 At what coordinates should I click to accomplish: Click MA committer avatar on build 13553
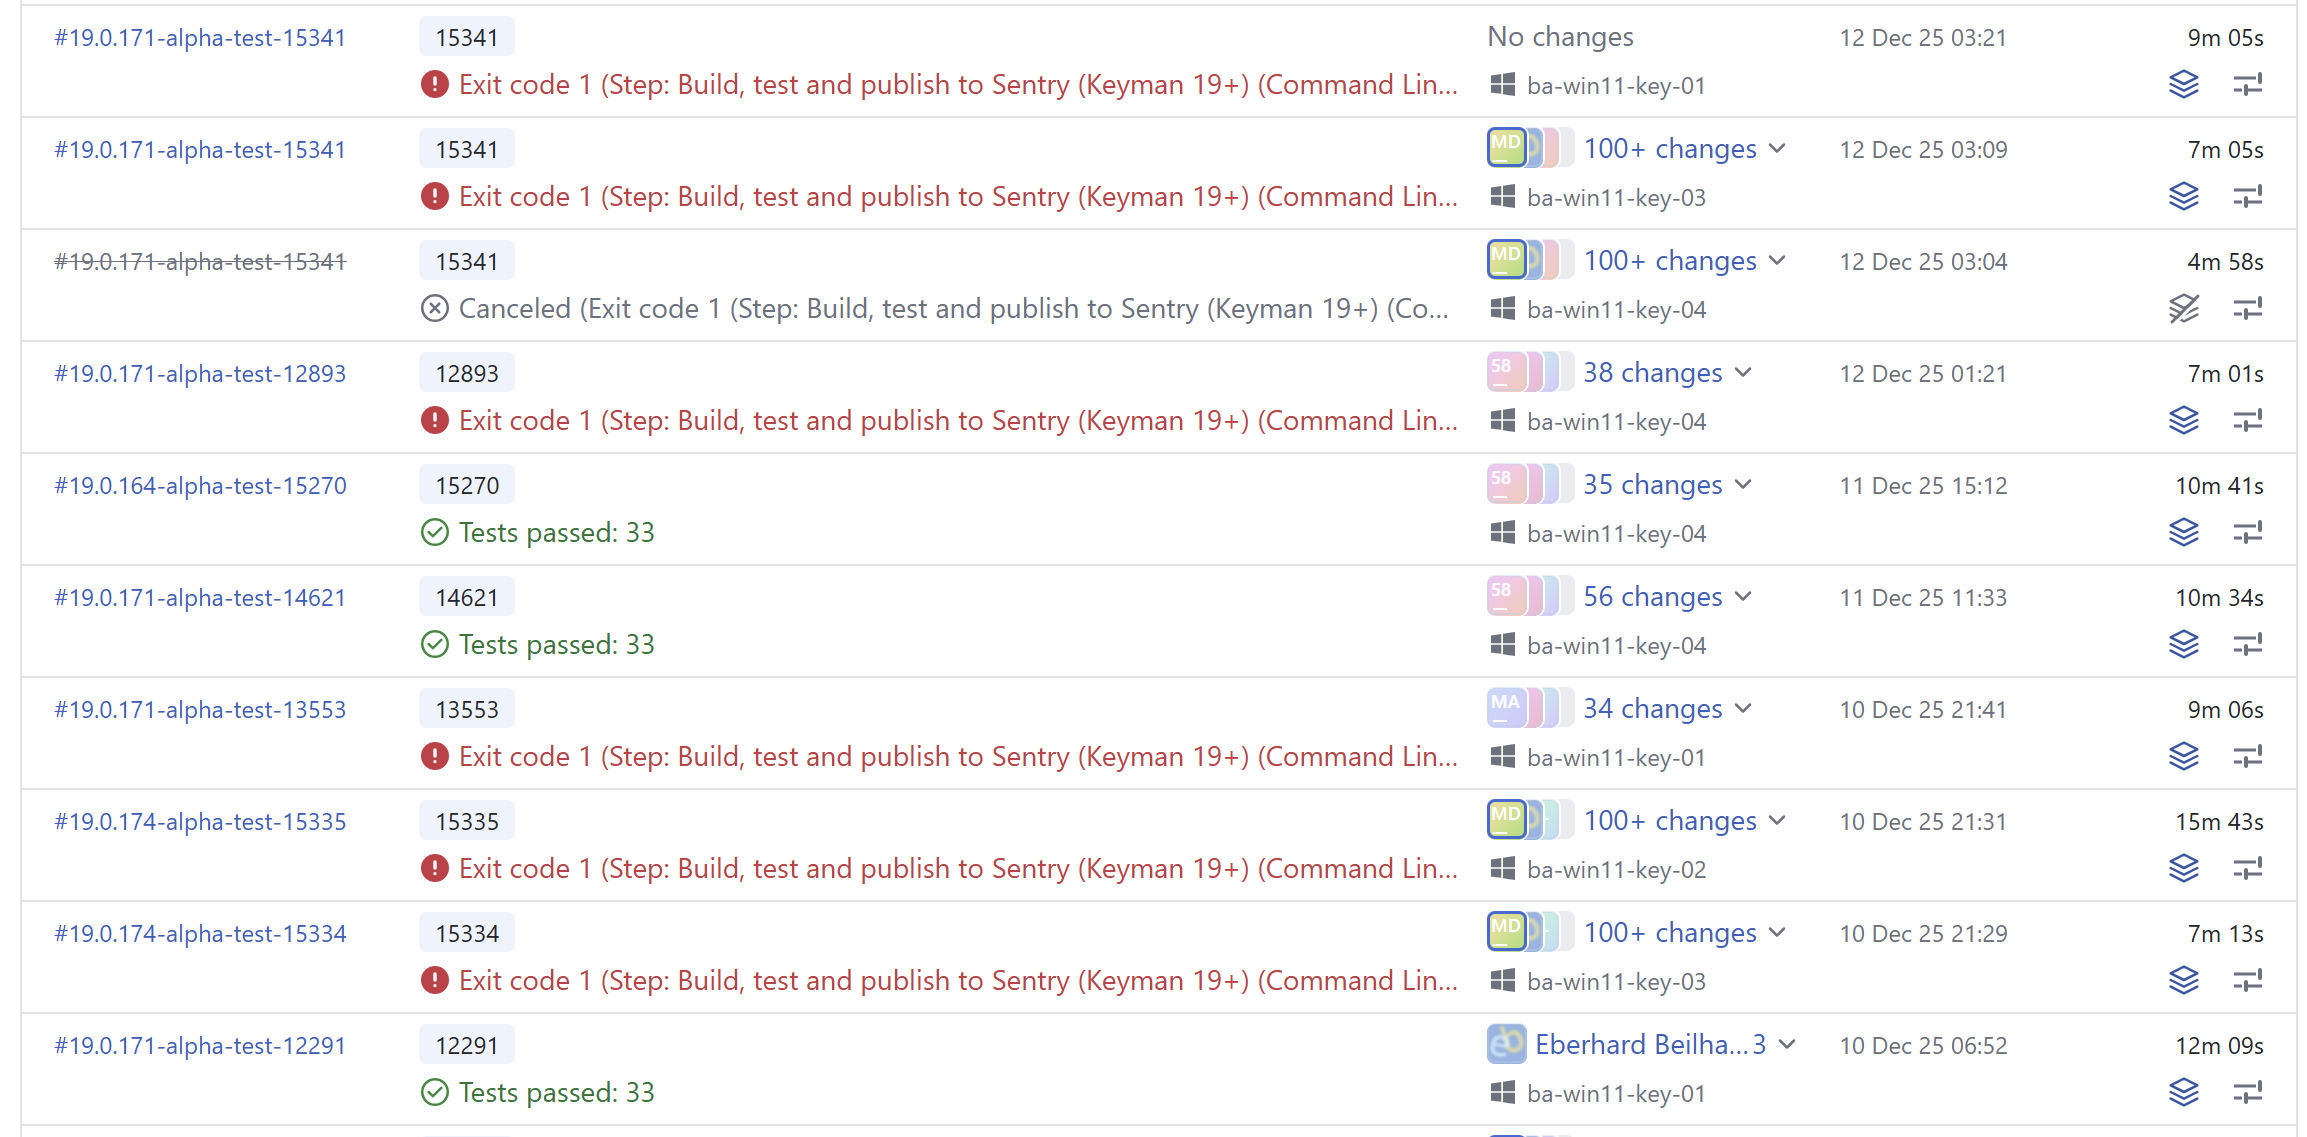[x=1505, y=708]
